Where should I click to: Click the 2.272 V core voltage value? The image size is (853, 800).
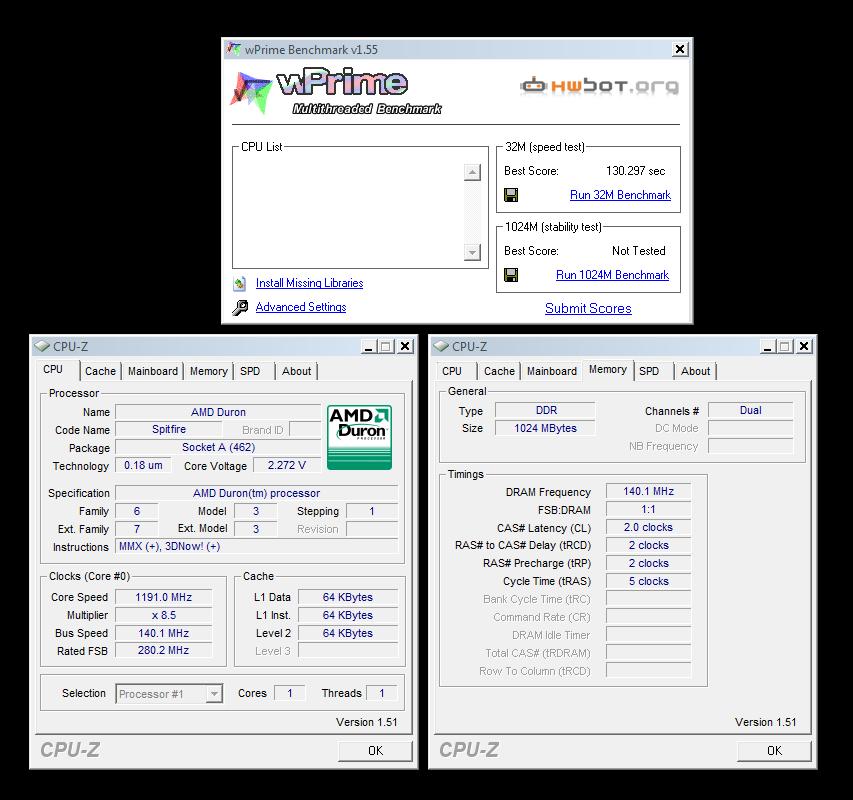pyautogui.click(x=287, y=465)
